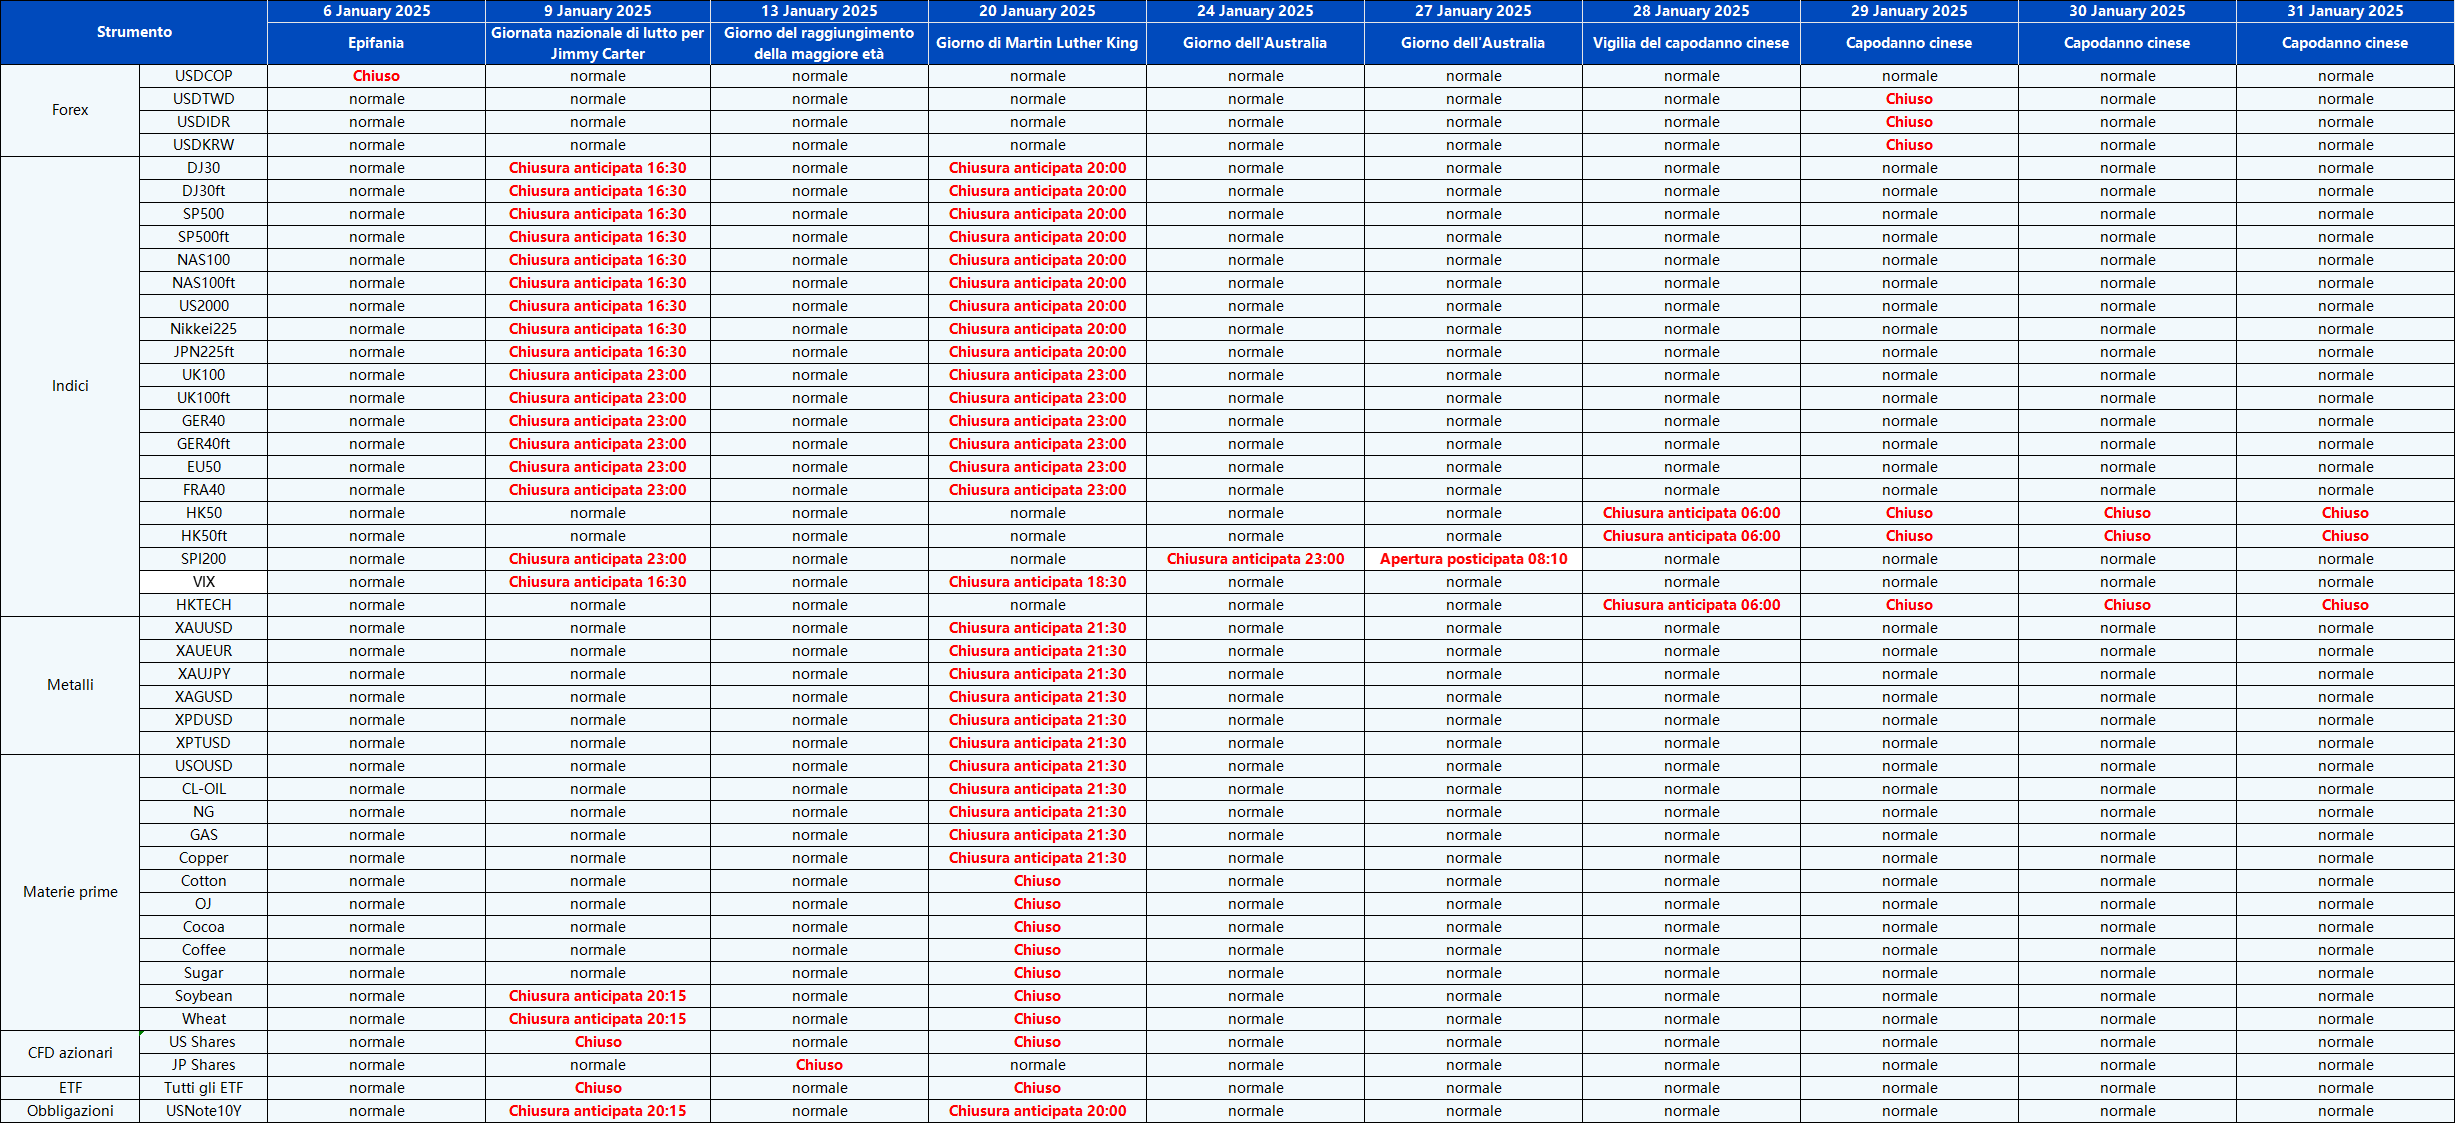The image size is (2455, 1124).
Task: Select the red Chiuso cell for USDCOP
Action: coord(376,76)
